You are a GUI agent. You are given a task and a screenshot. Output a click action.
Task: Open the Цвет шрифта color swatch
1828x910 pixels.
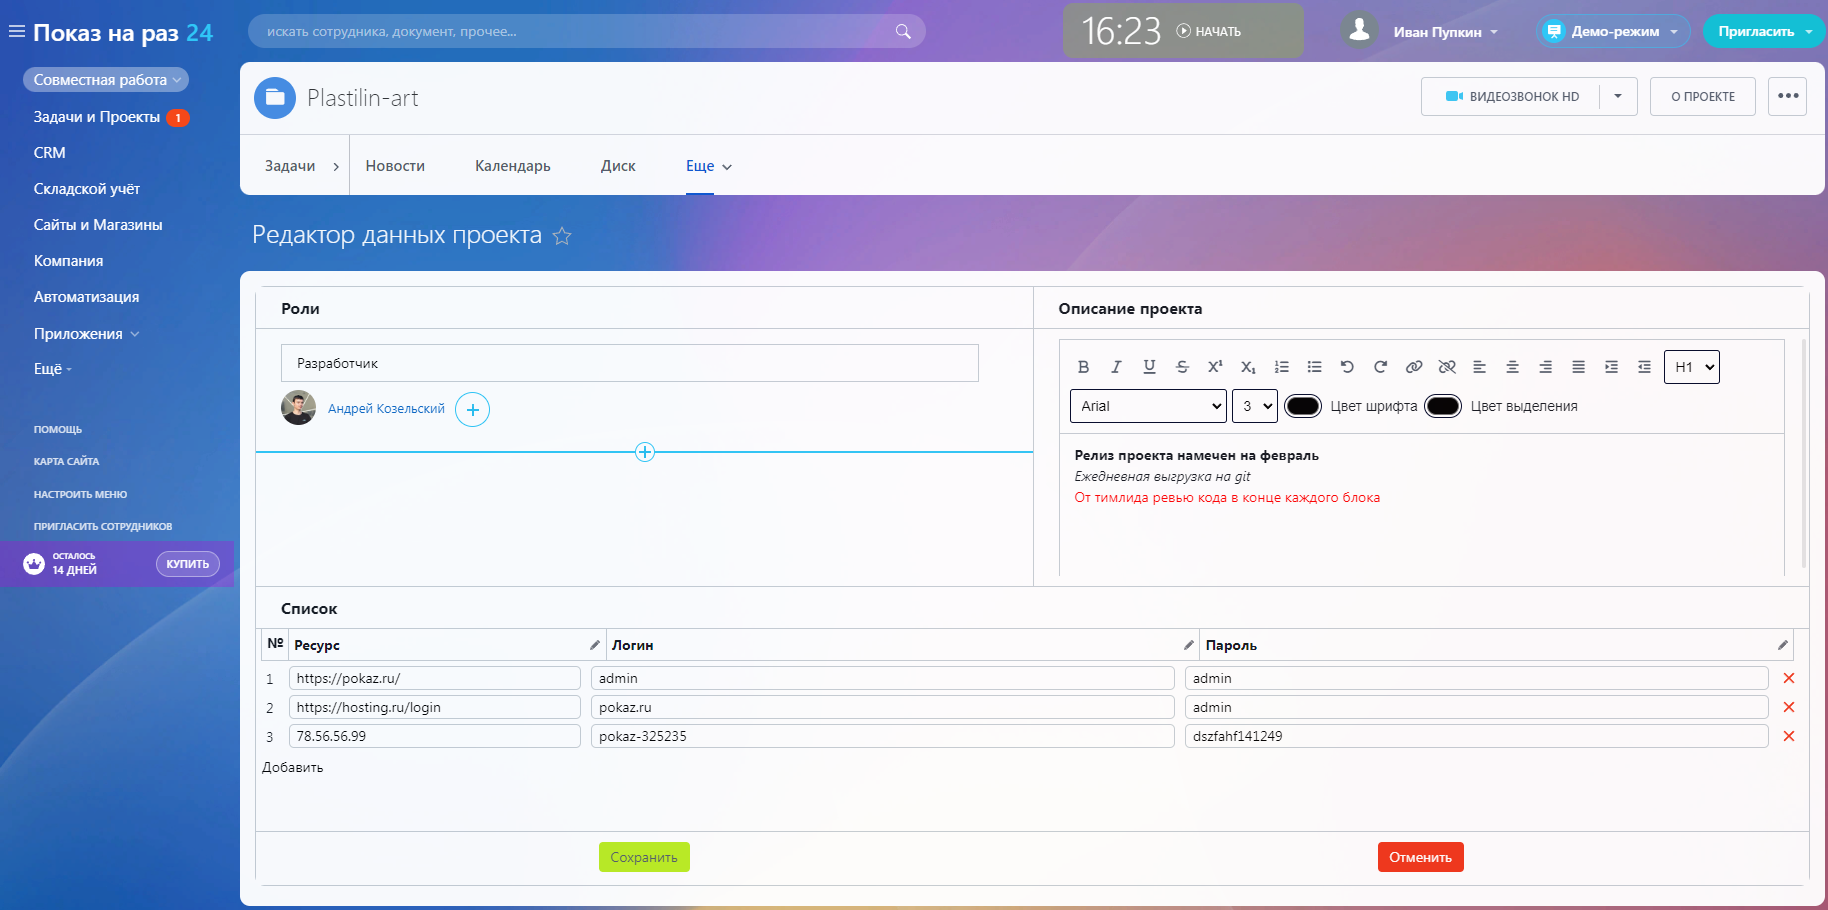click(x=1302, y=406)
